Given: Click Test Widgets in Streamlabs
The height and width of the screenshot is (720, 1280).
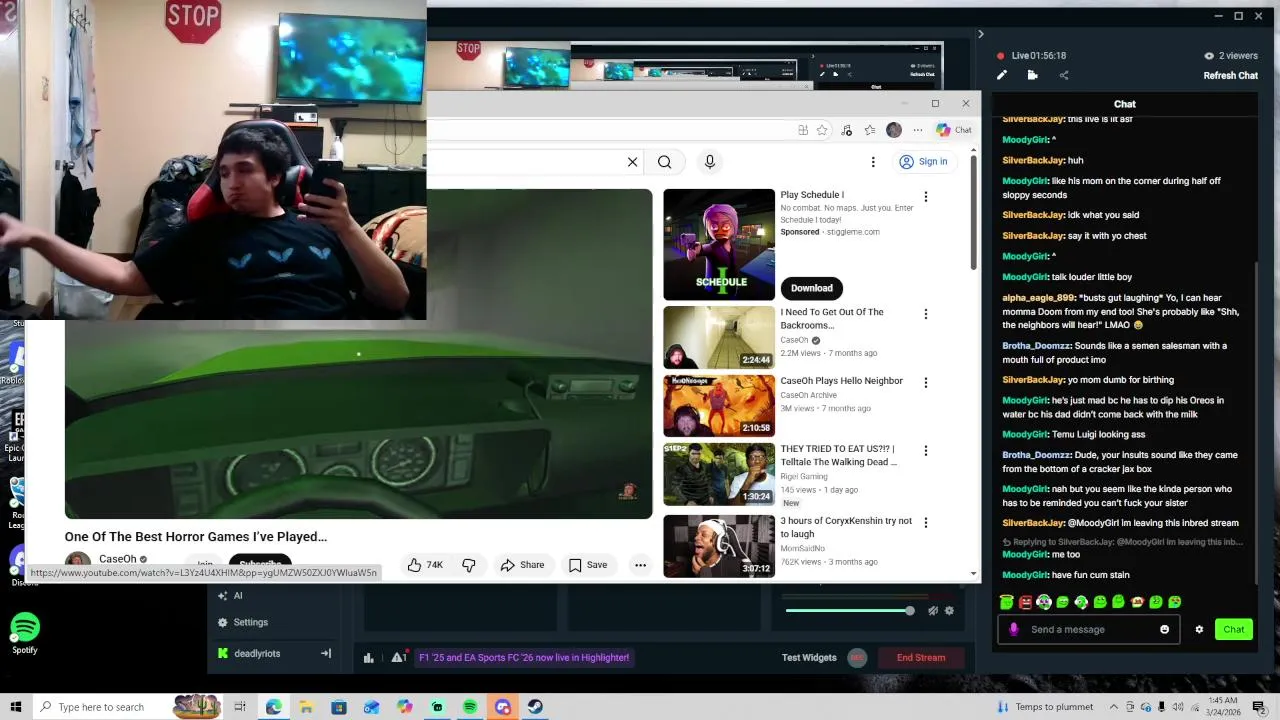Looking at the screenshot, I should coord(808,657).
